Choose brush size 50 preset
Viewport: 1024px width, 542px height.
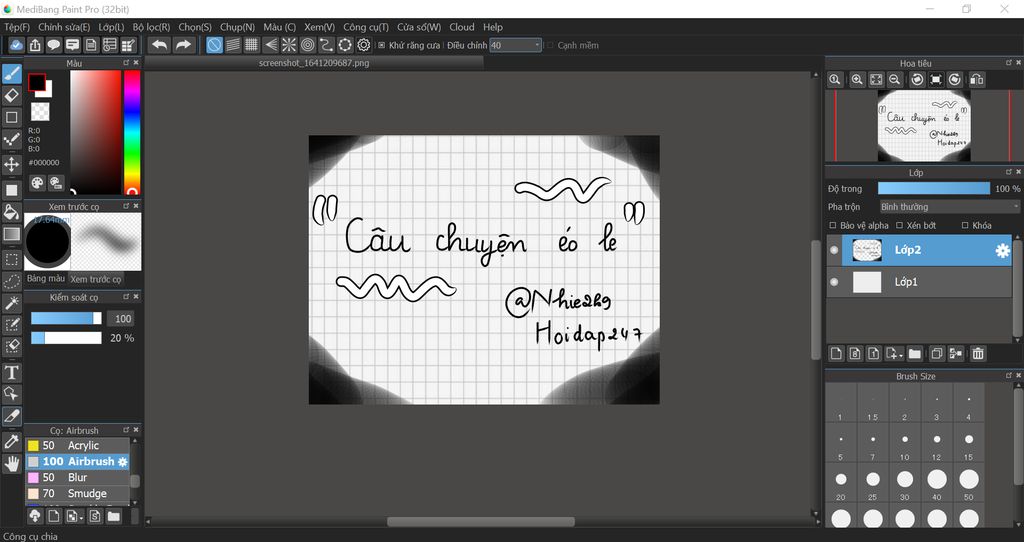click(x=968, y=485)
